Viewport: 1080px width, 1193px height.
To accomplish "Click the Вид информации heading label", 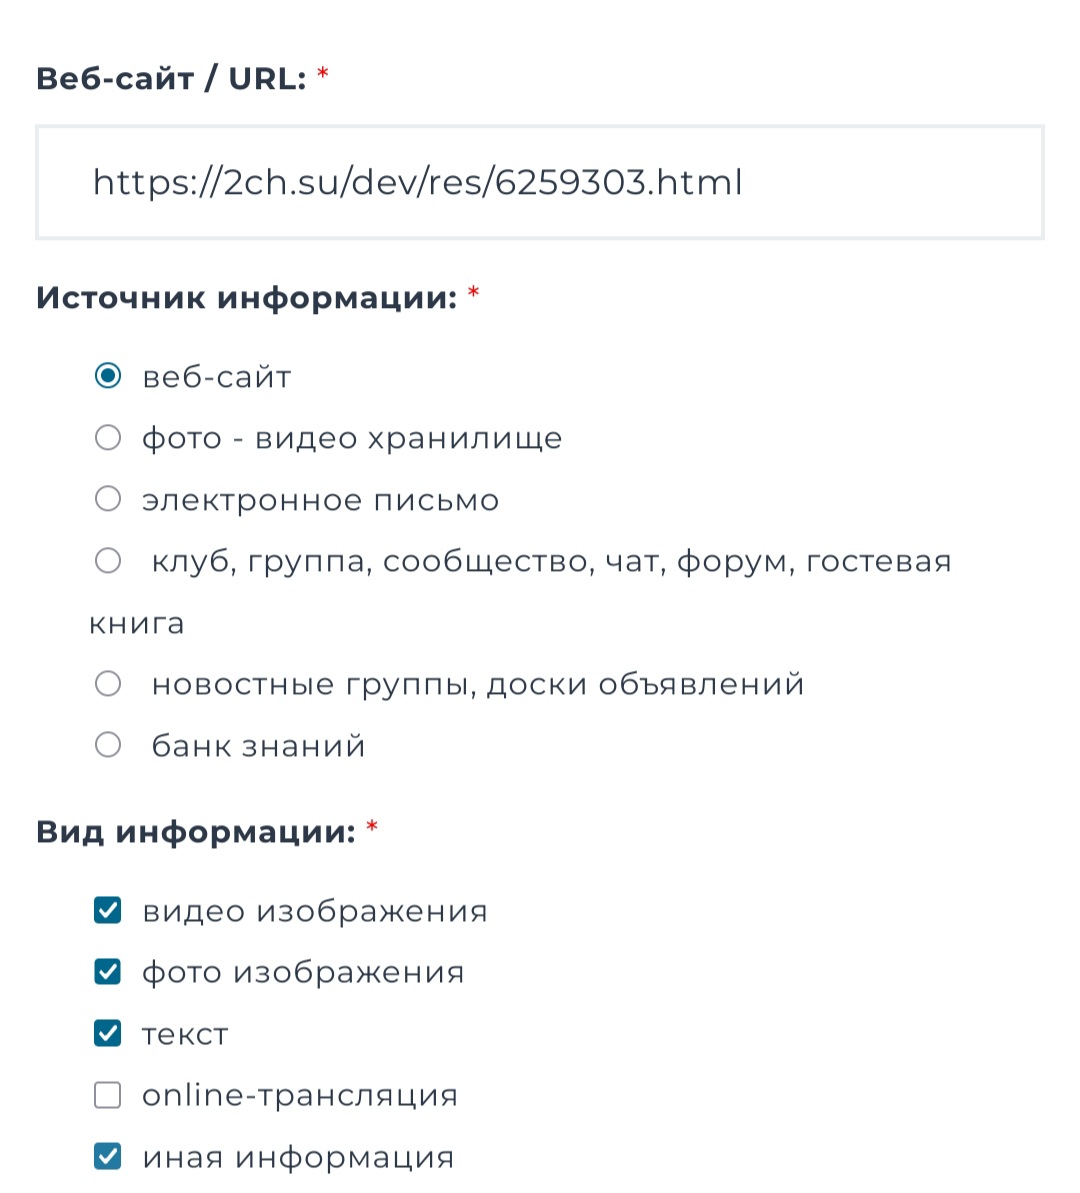I will (196, 832).
